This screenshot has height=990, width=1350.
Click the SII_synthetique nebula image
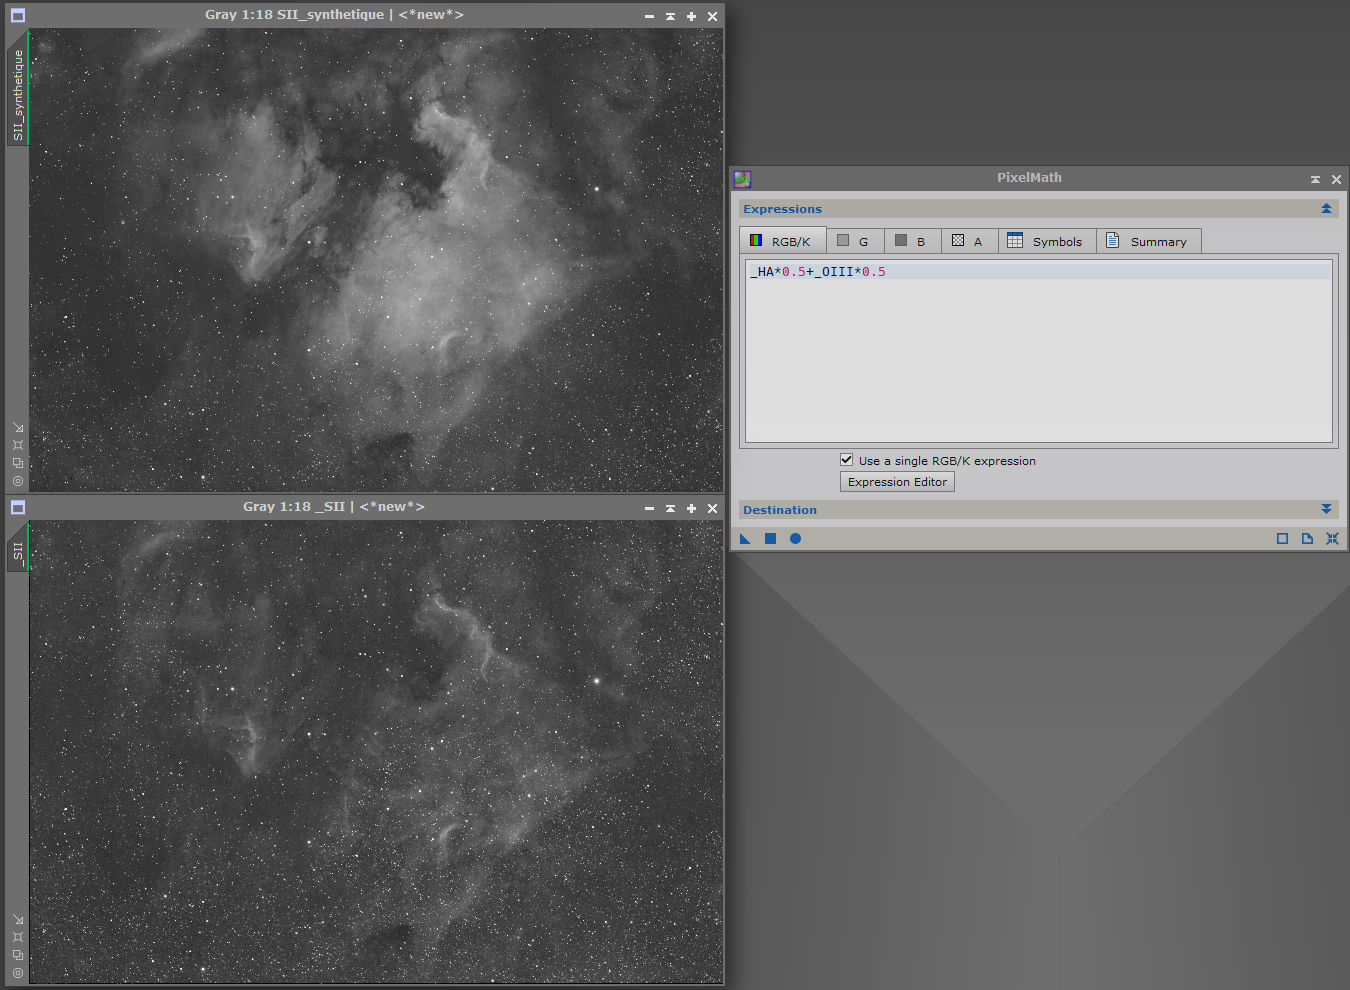coord(376,260)
